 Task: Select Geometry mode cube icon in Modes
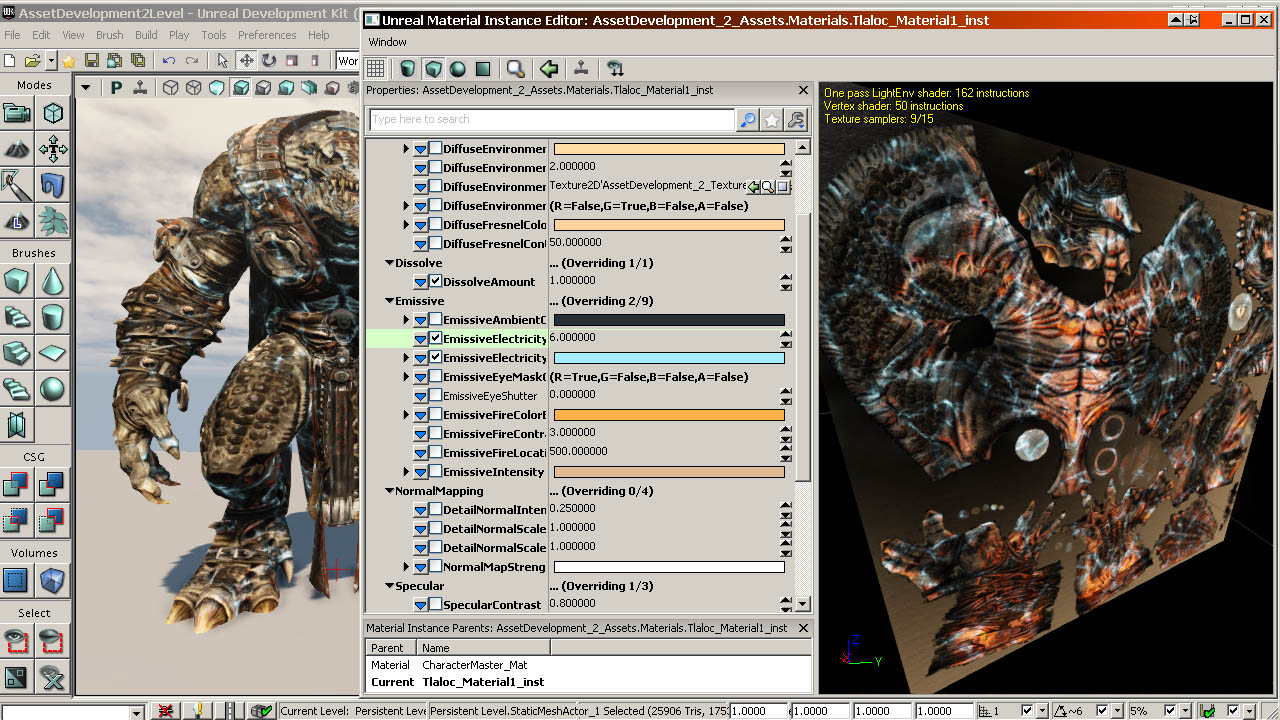[x=52, y=113]
